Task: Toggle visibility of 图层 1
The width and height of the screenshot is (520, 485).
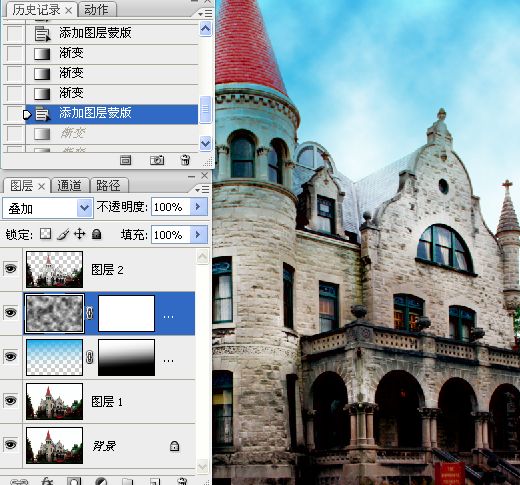Action: click(11, 400)
